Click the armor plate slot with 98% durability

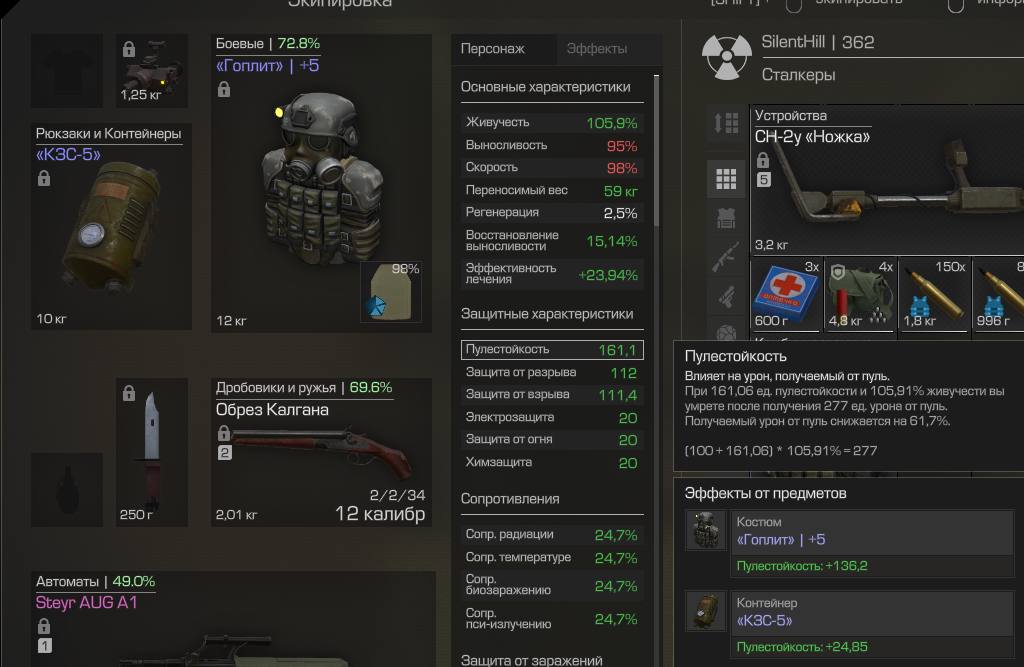point(391,292)
